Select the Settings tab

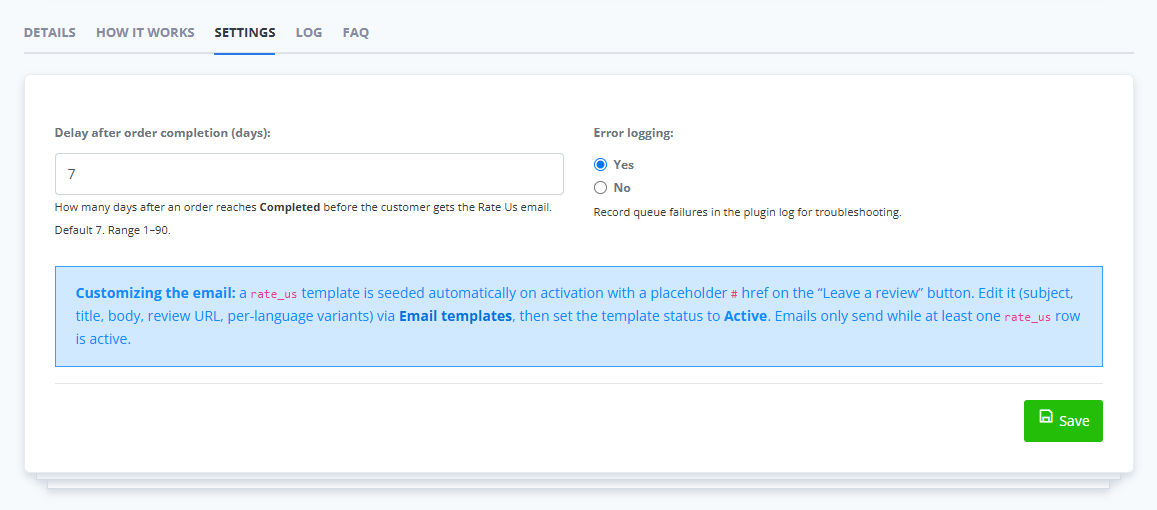(245, 32)
